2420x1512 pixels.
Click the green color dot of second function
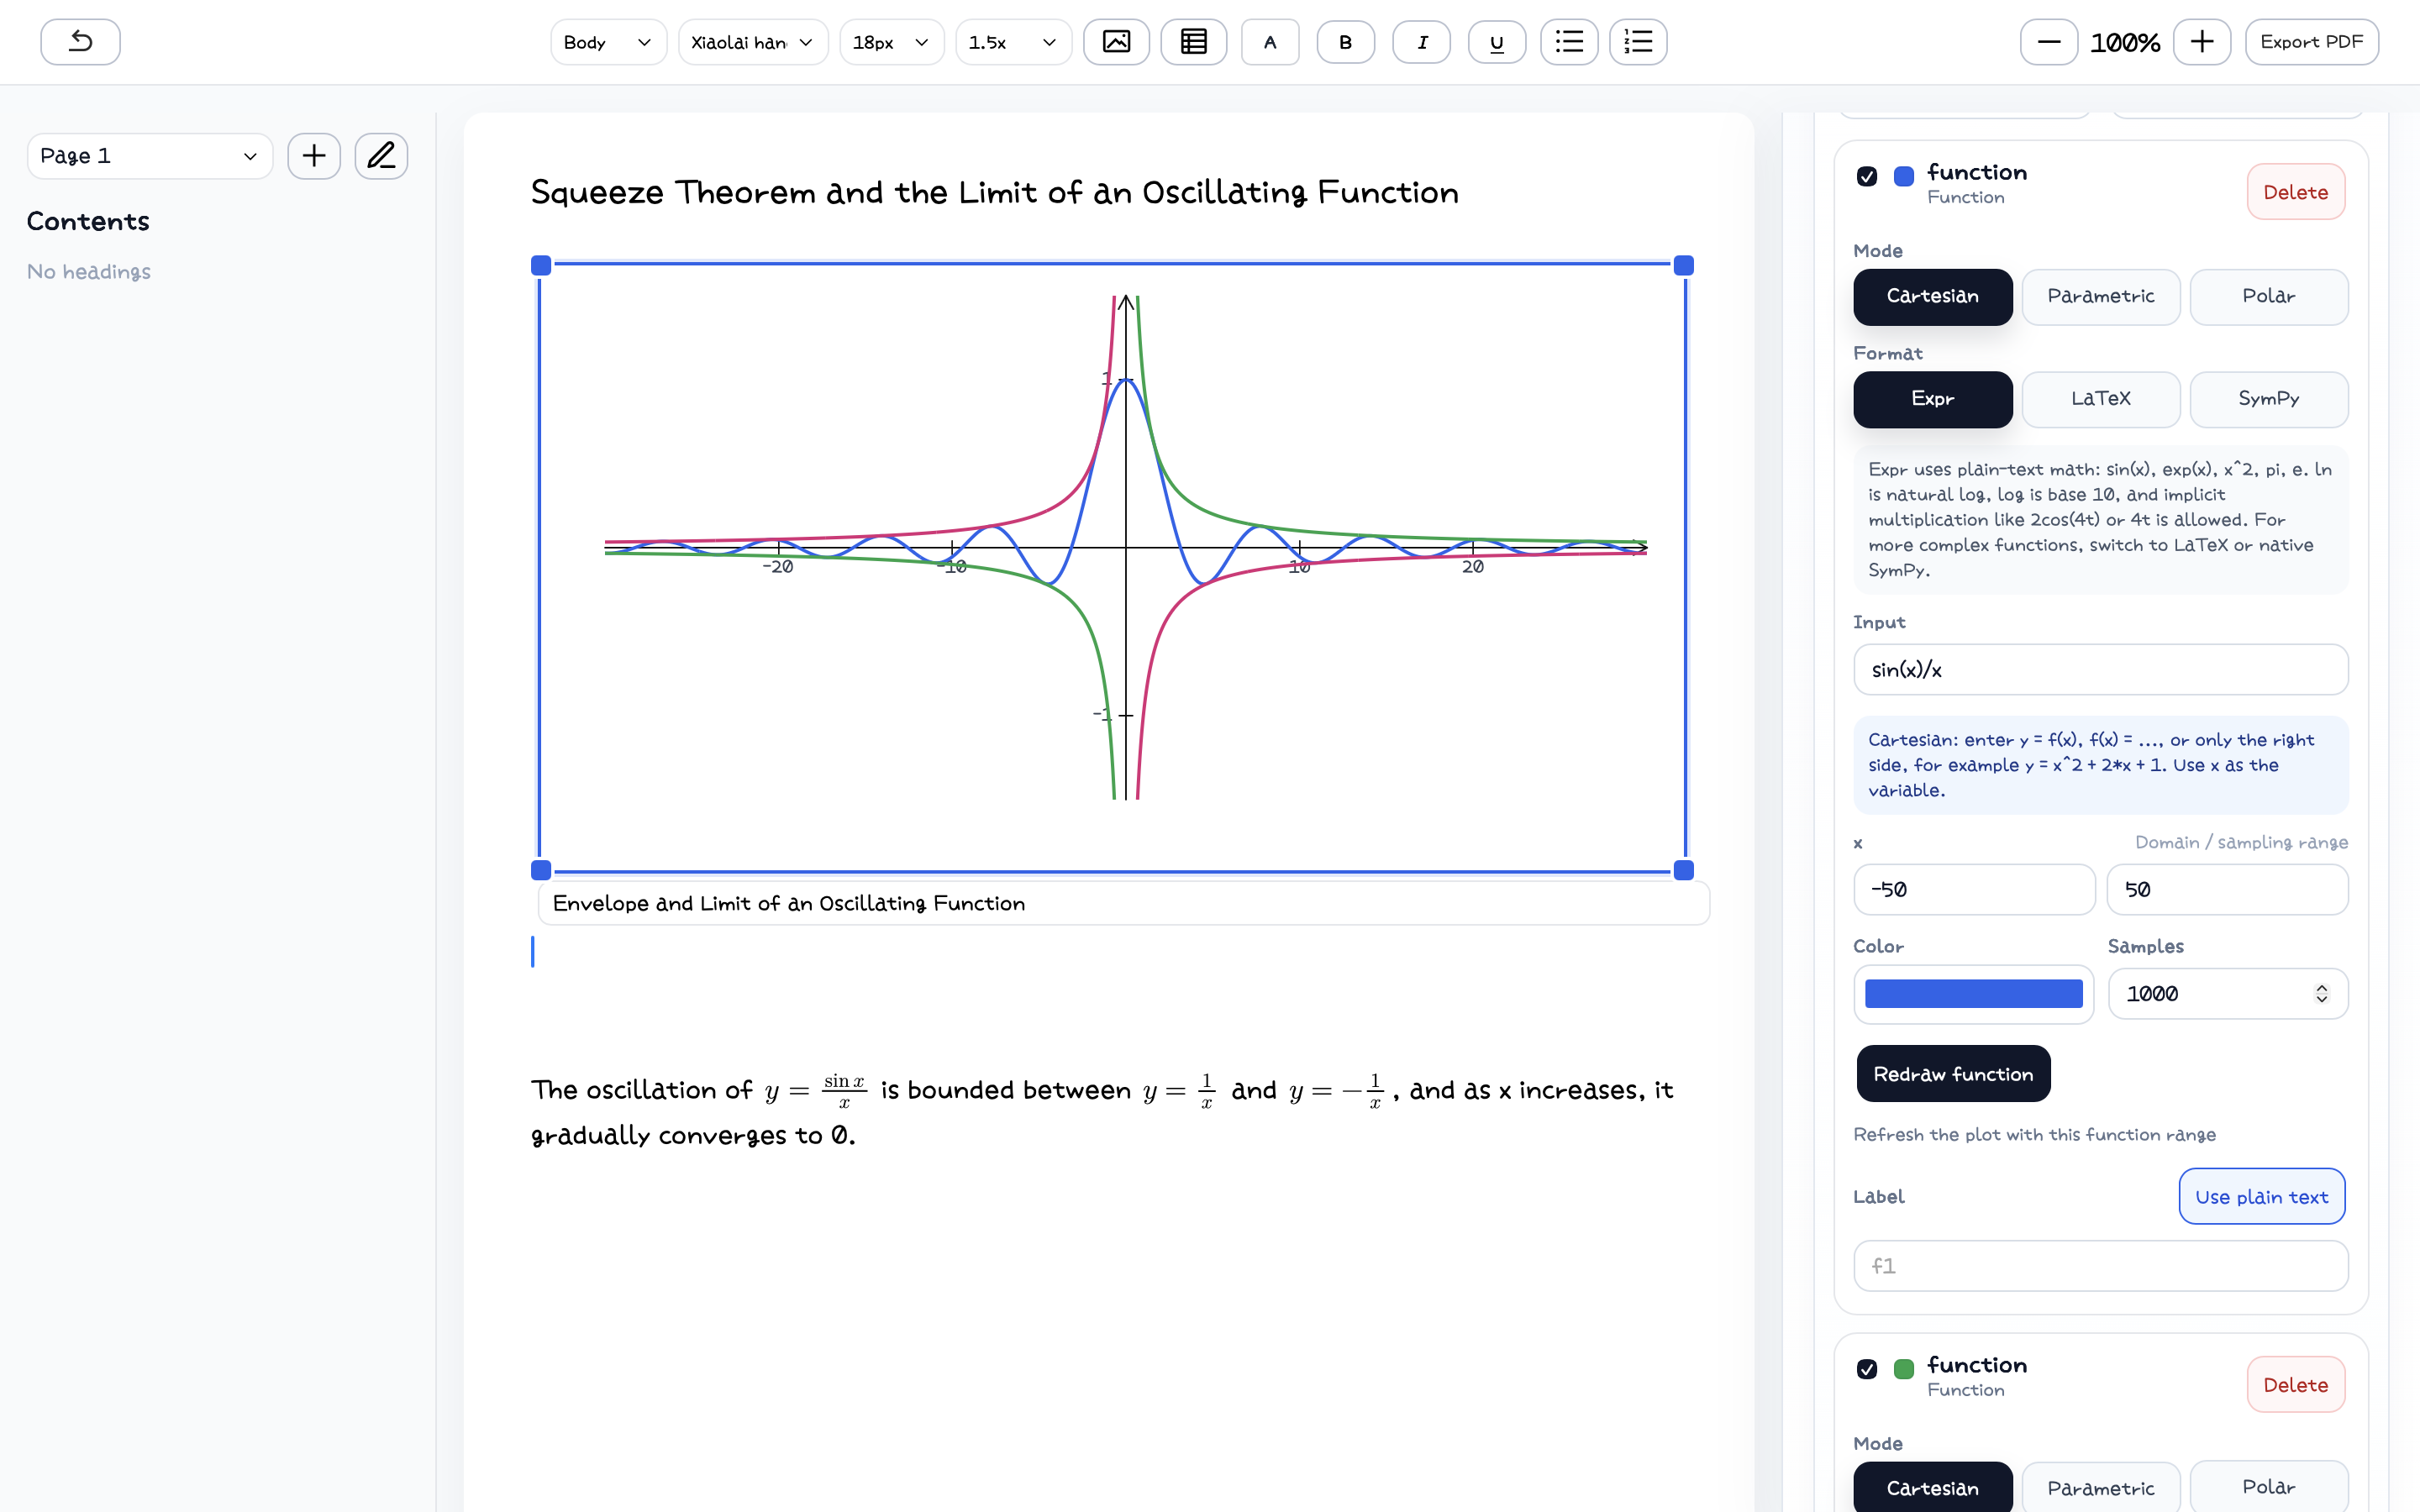[1904, 1369]
